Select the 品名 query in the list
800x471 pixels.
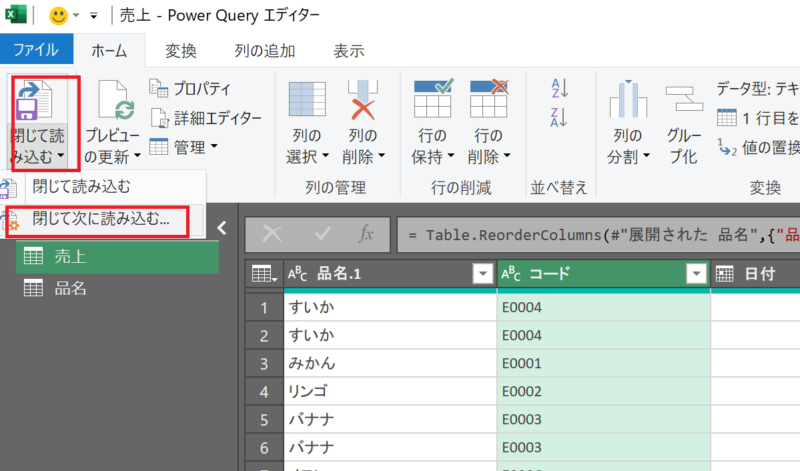click(70, 288)
